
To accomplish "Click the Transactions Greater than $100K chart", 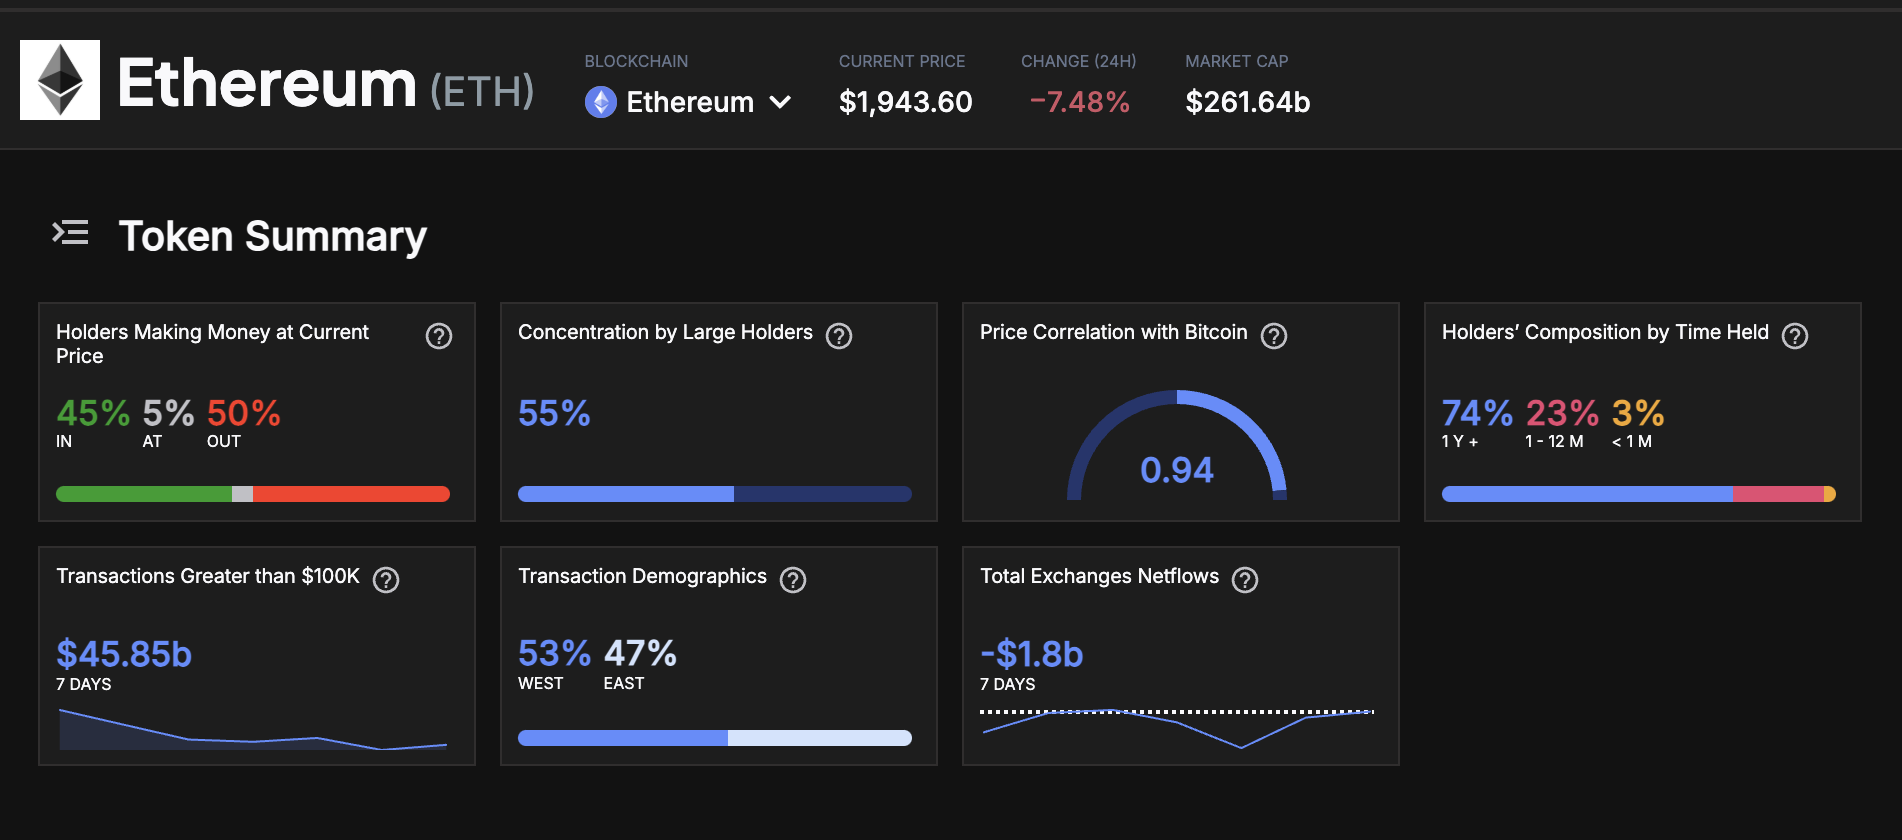I will [253, 729].
